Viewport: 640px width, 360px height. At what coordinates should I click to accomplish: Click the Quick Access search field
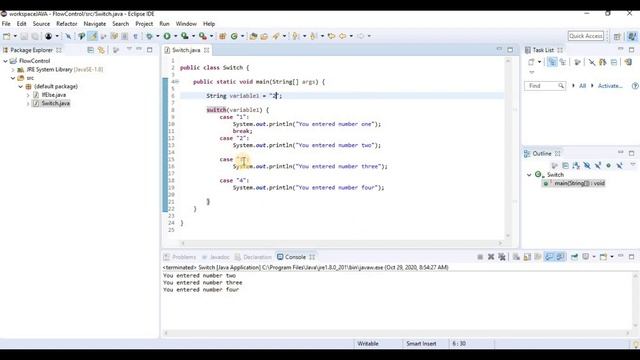click(x=586, y=36)
